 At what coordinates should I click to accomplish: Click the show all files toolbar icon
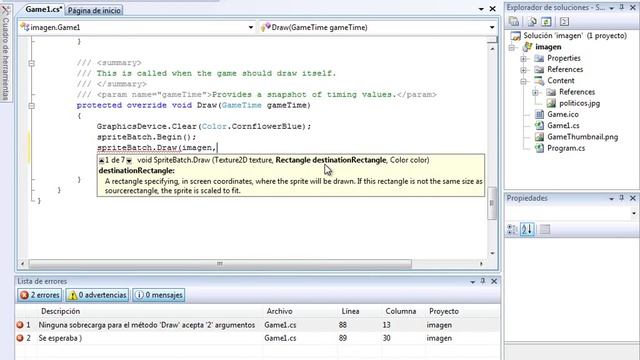[x=532, y=21]
